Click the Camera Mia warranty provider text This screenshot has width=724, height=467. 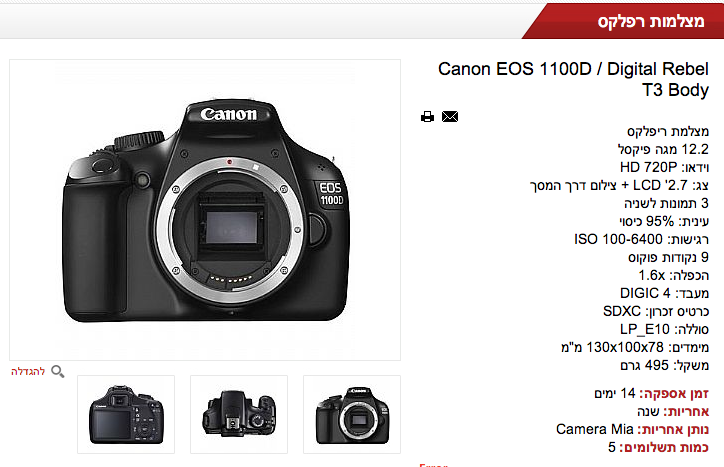595,429
